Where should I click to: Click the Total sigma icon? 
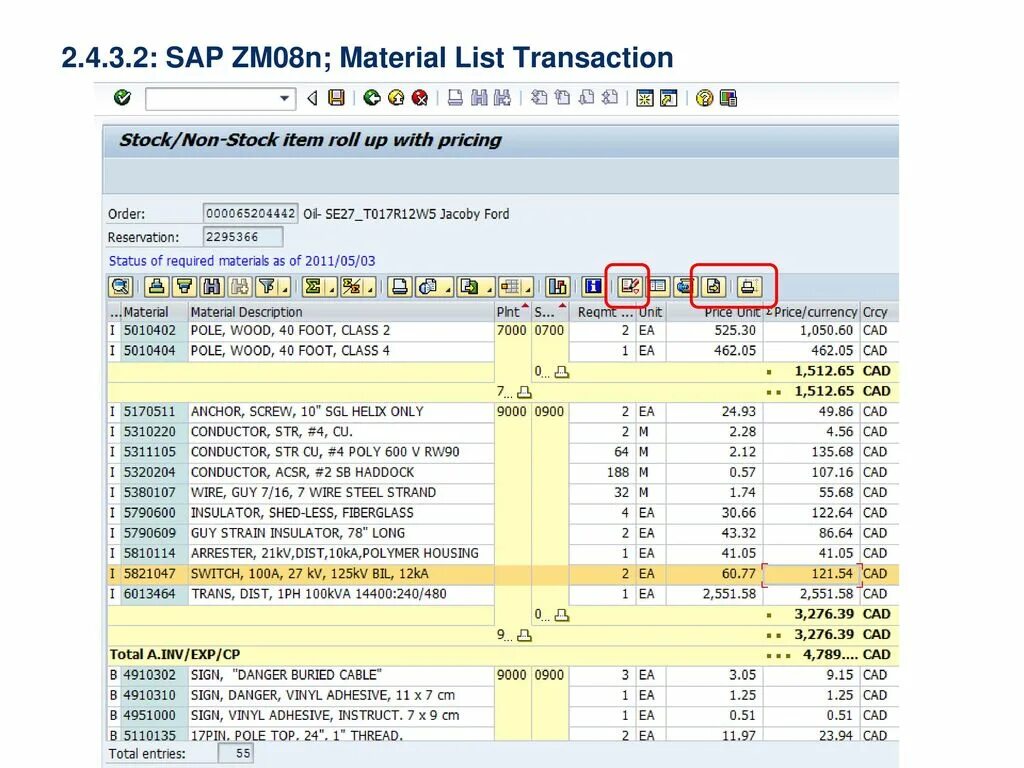tap(313, 287)
